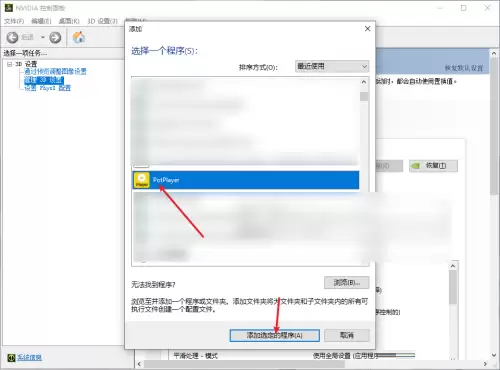Viewport: 500px width, 370px height.
Task: Click the 系统信息 link
Action: (x=29, y=357)
